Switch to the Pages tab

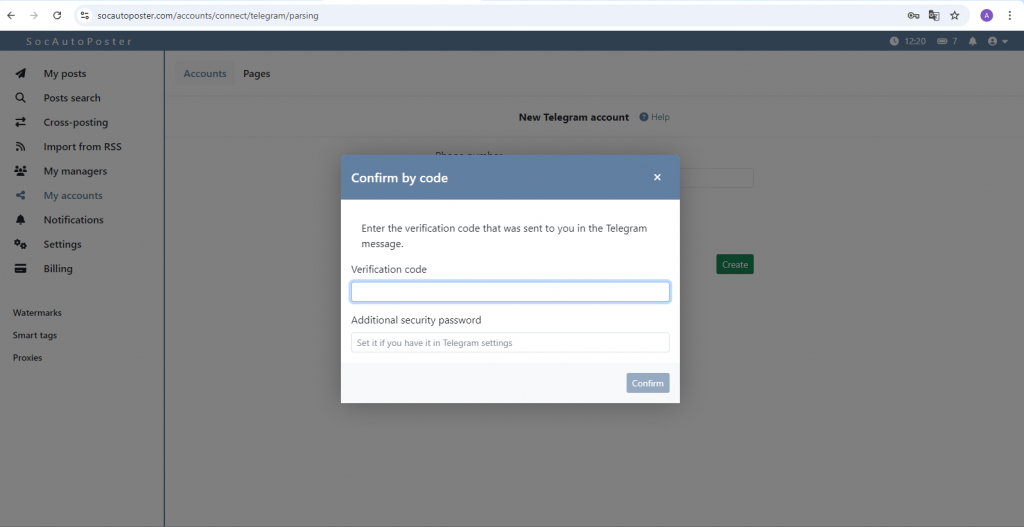click(x=257, y=74)
